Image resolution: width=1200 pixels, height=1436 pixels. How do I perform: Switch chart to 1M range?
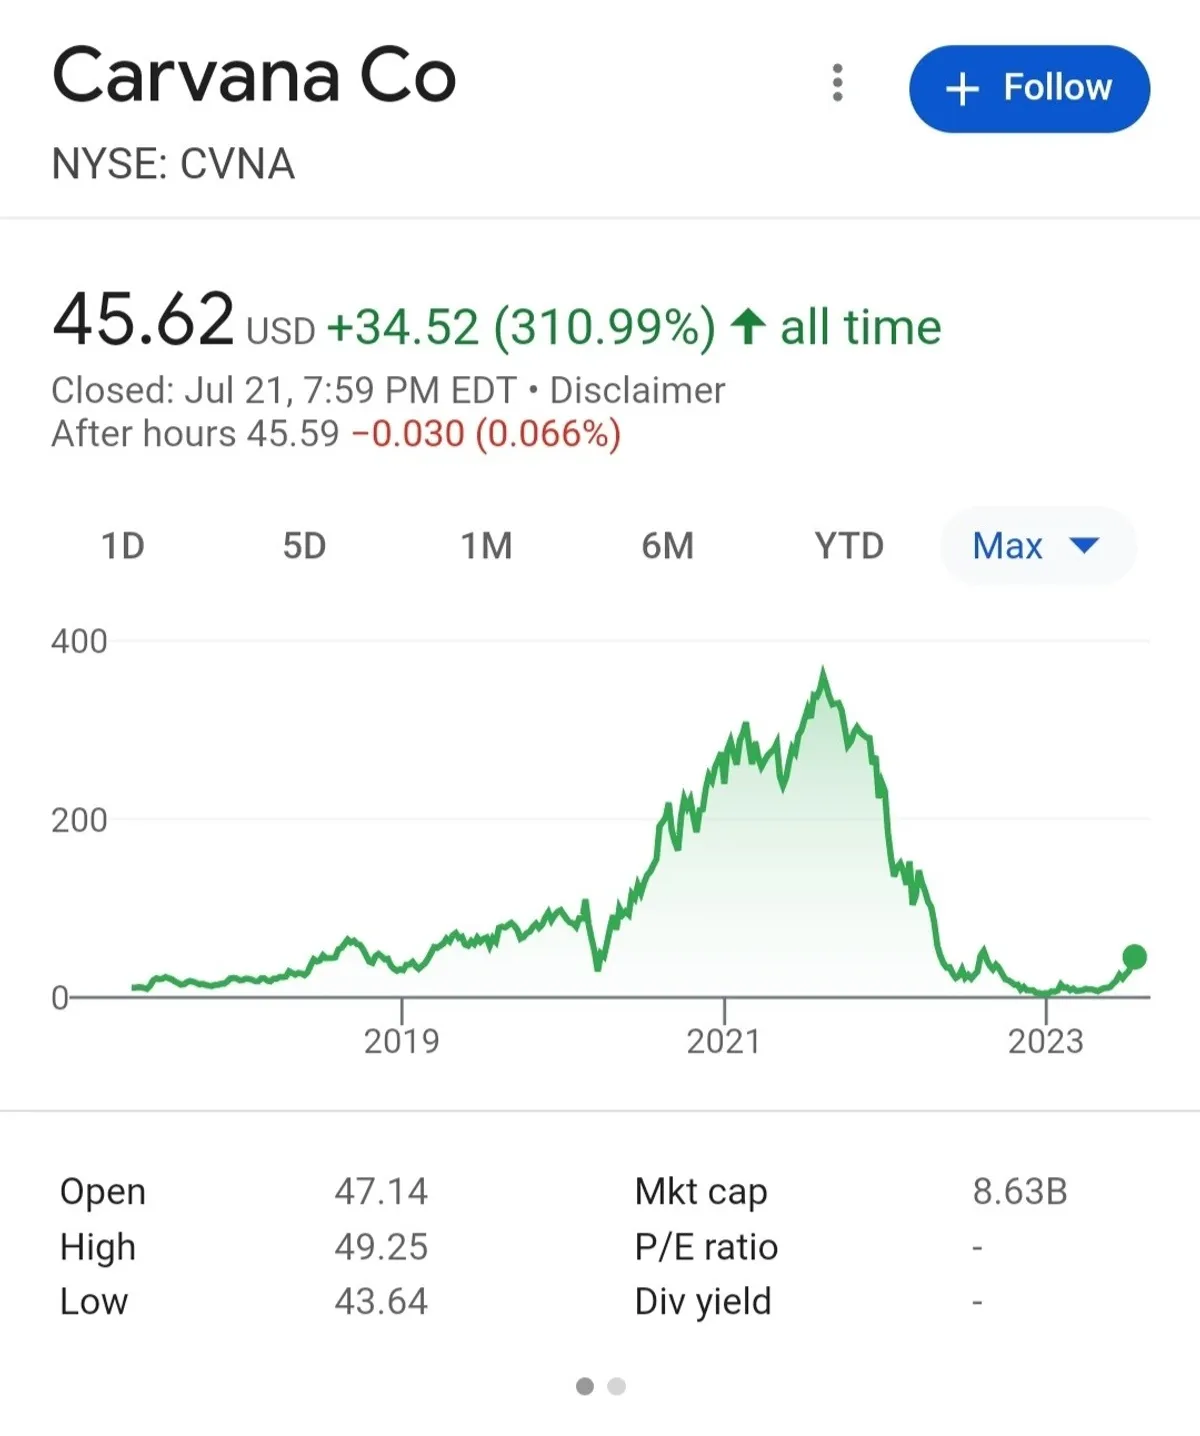pos(486,546)
